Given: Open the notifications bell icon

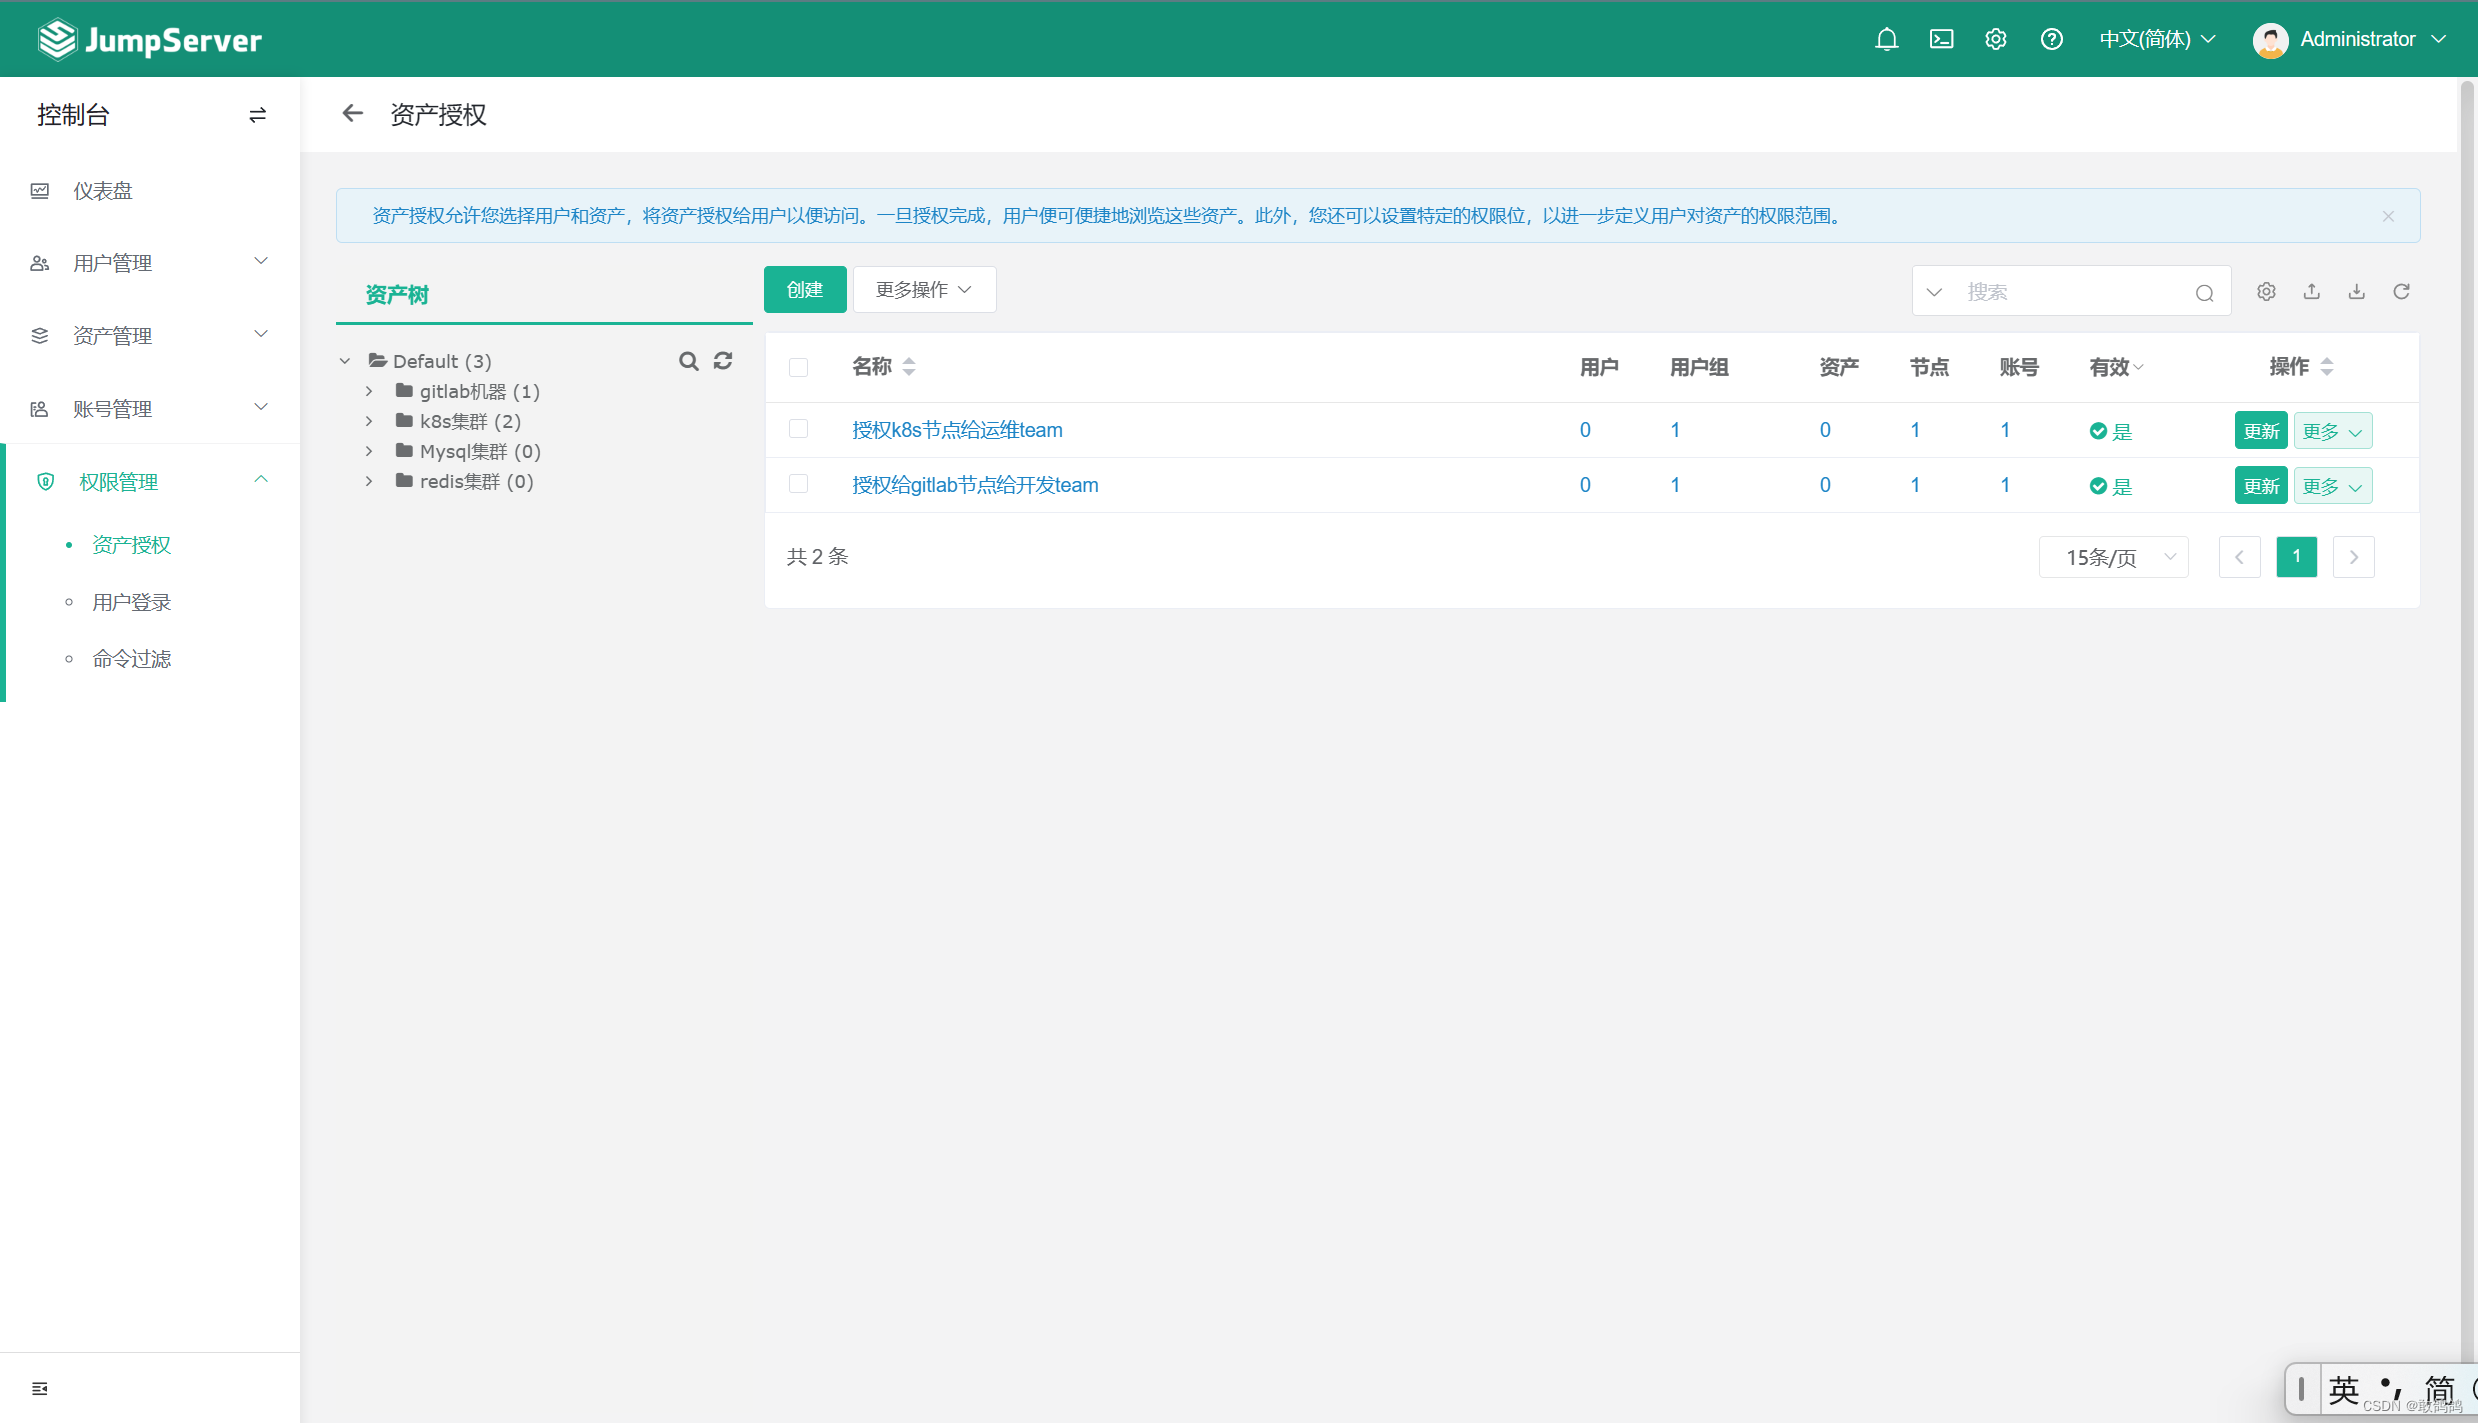Looking at the screenshot, I should point(1886,39).
